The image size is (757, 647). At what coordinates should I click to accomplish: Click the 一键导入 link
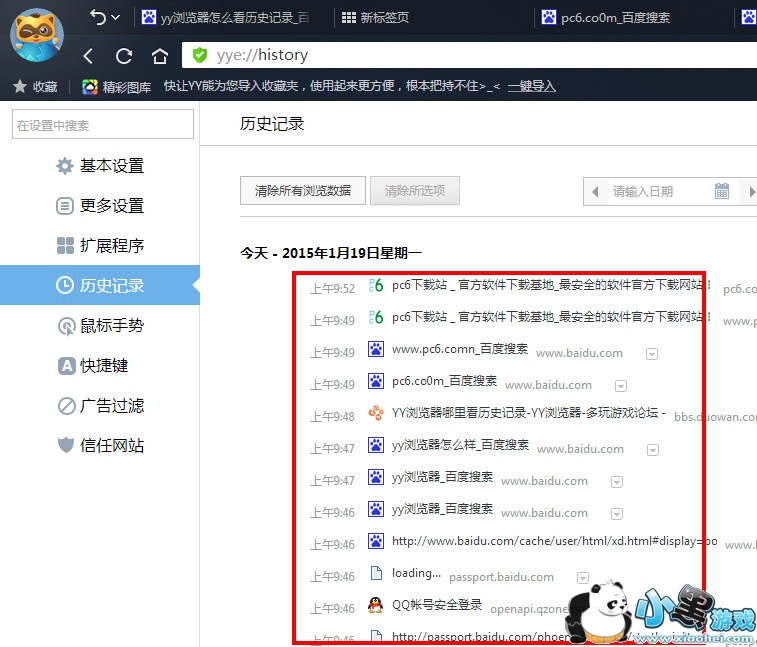point(531,87)
